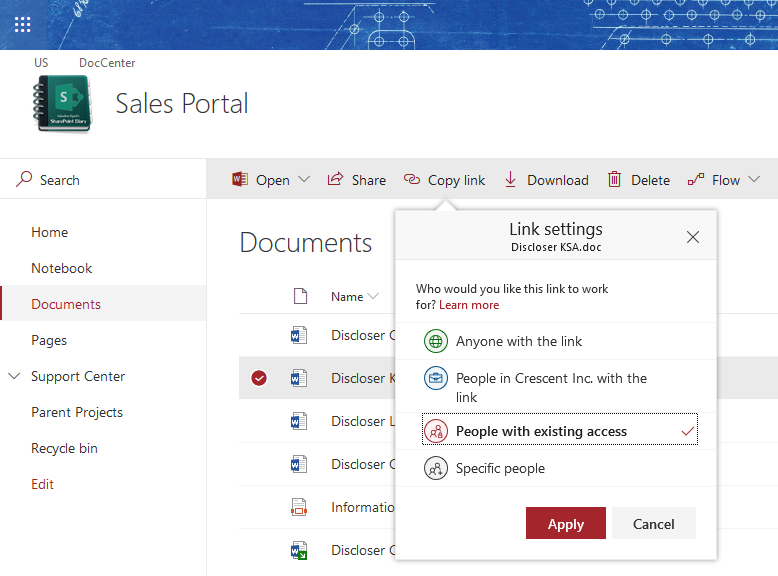Close the Link settings dialog
The width and height of the screenshot is (778, 576).
[693, 237]
